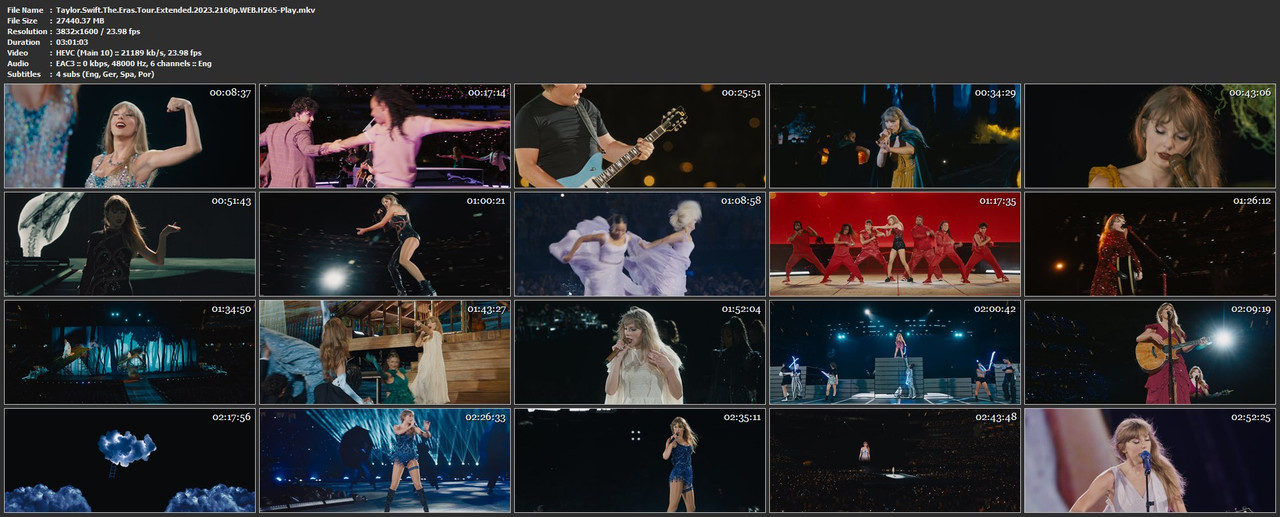
Task: Open the guitar thumbnail at 00:25:51
Action: coord(640,136)
